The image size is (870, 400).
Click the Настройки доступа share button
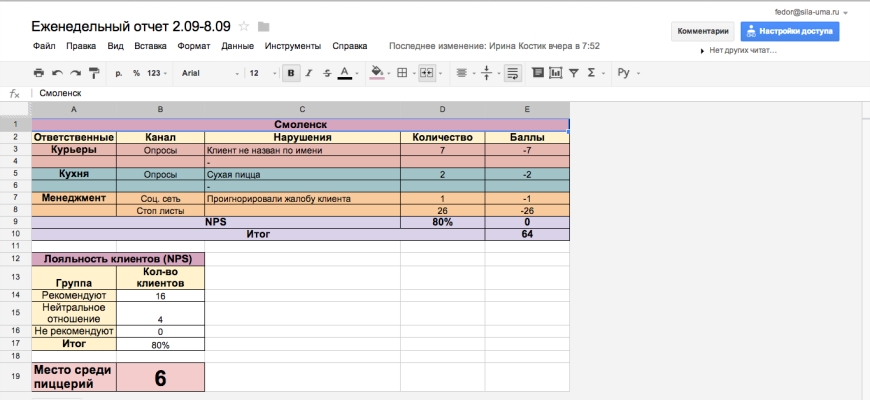[790, 31]
